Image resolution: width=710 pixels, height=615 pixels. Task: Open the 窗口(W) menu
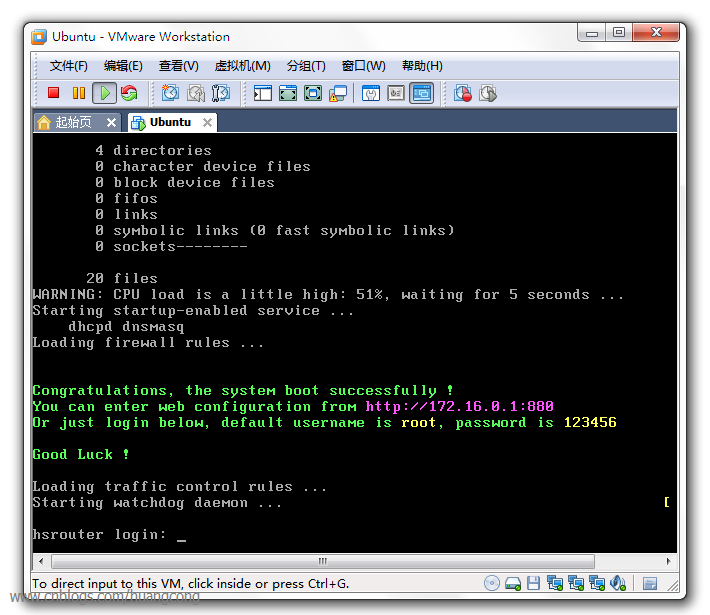(x=363, y=66)
